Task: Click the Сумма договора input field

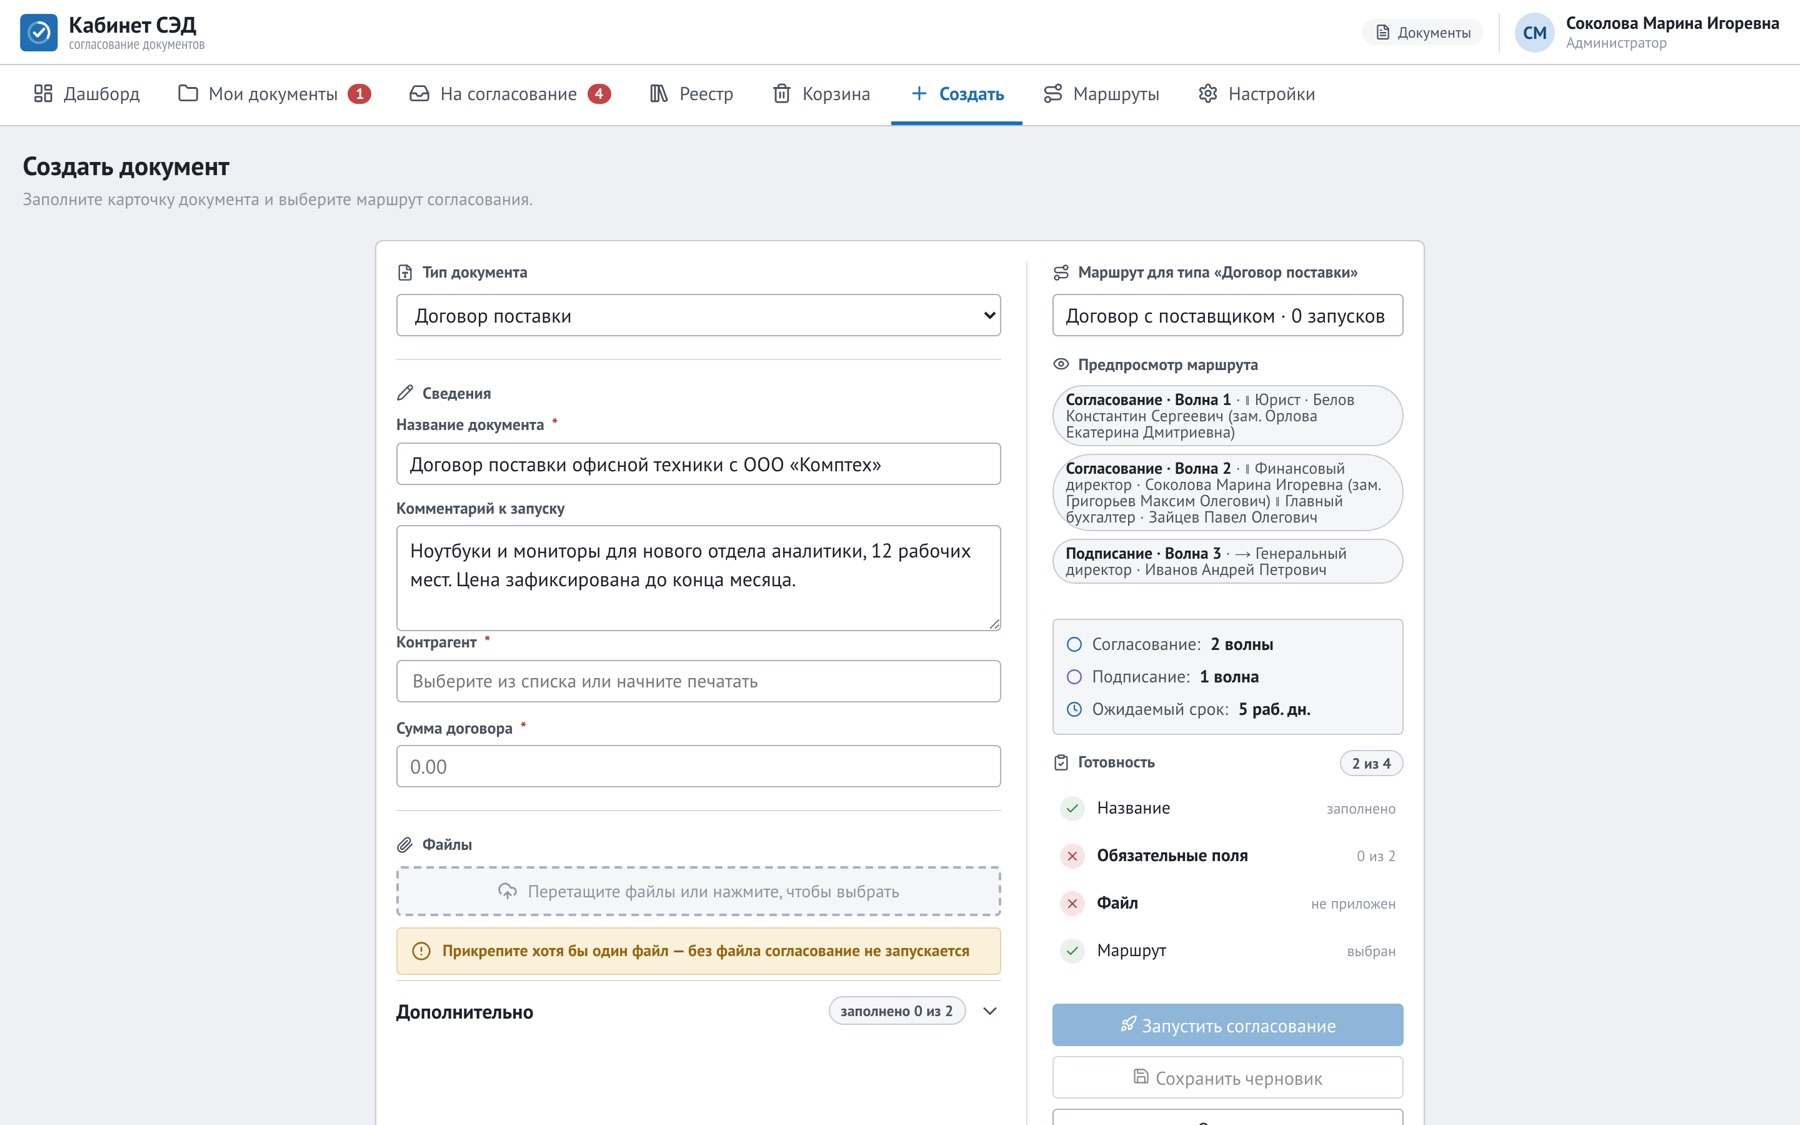Action: coord(698,766)
